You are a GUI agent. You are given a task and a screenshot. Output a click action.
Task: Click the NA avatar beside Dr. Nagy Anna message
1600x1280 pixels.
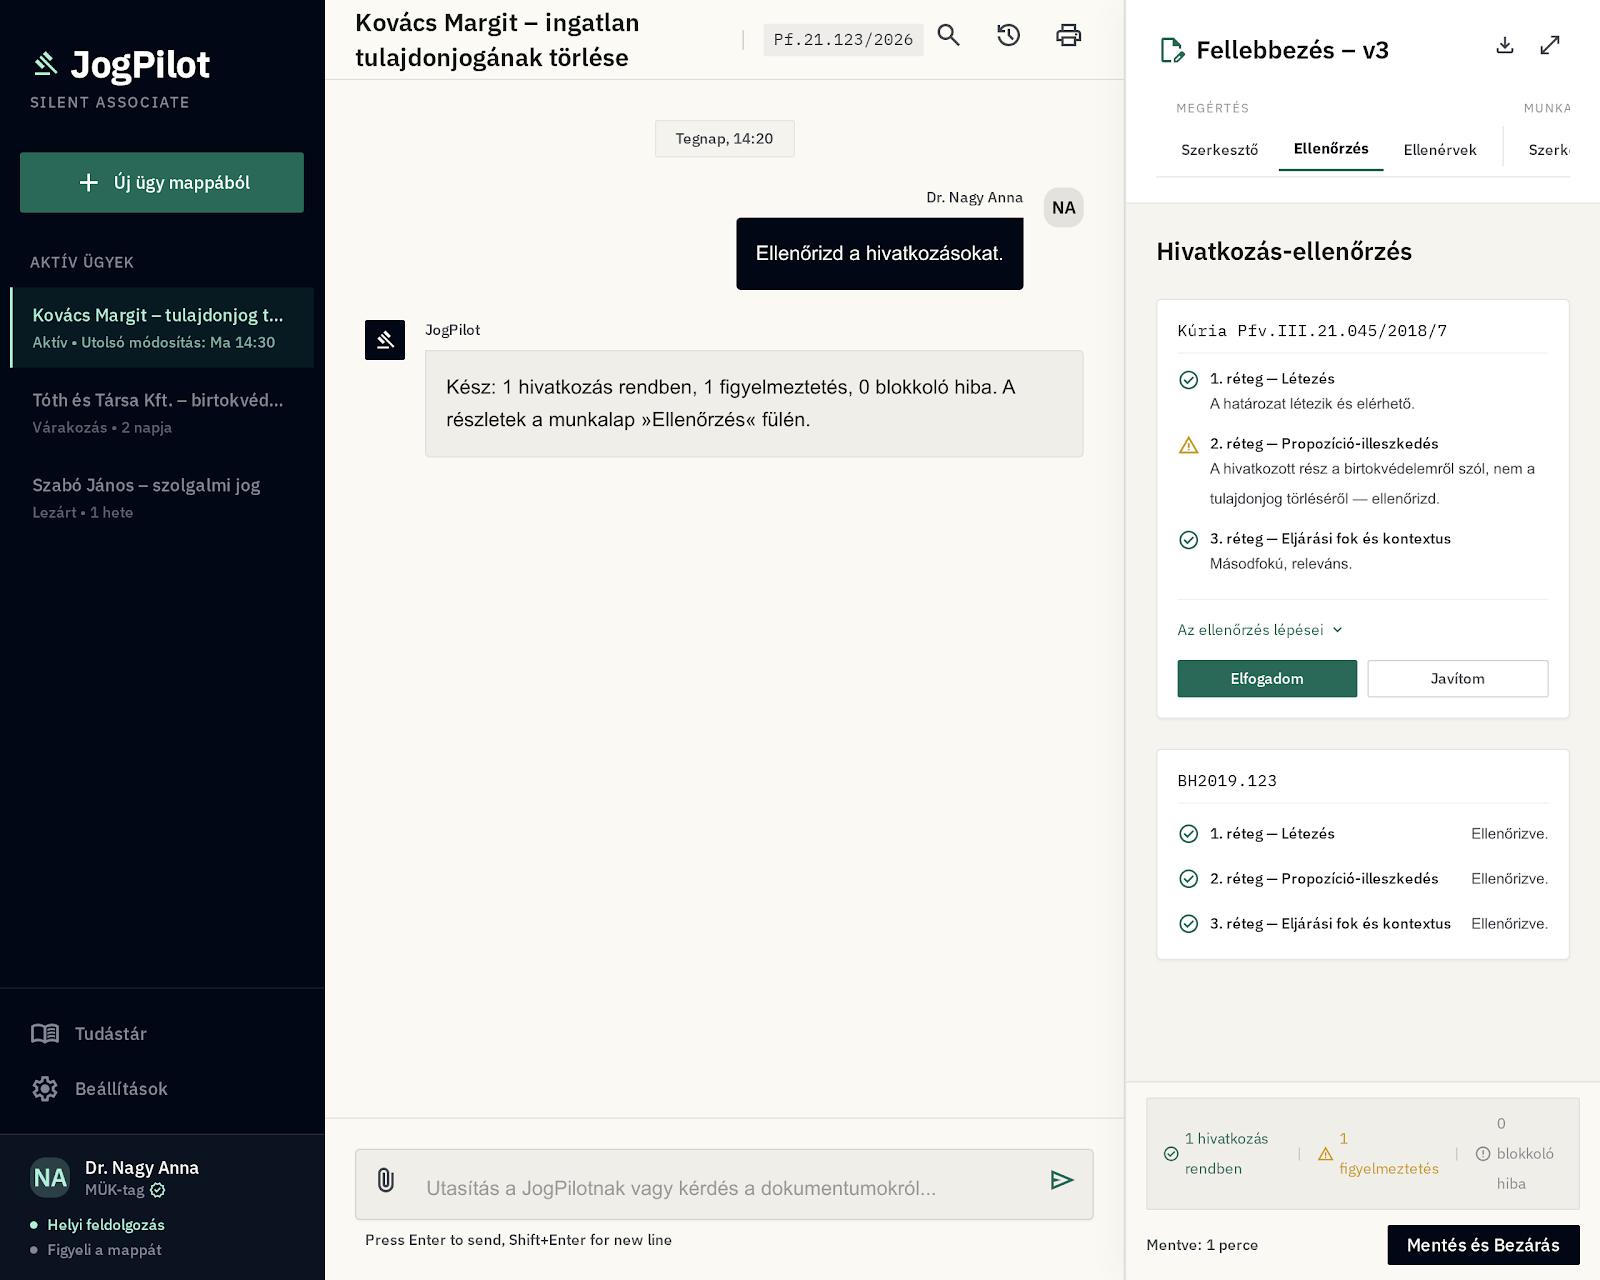pos(1064,208)
